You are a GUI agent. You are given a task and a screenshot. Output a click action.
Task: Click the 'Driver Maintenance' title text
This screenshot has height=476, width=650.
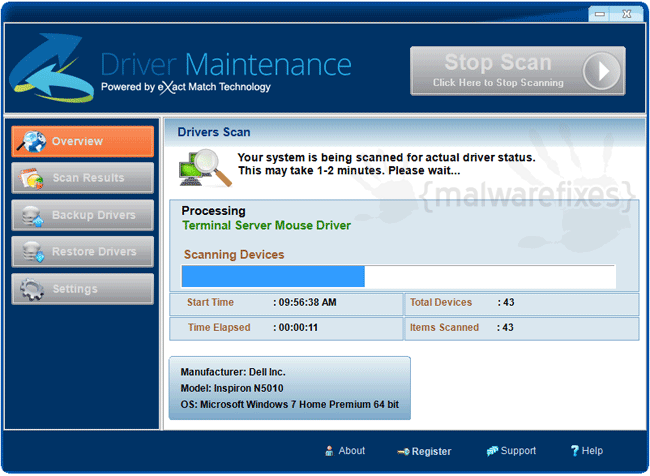pos(226,65)
